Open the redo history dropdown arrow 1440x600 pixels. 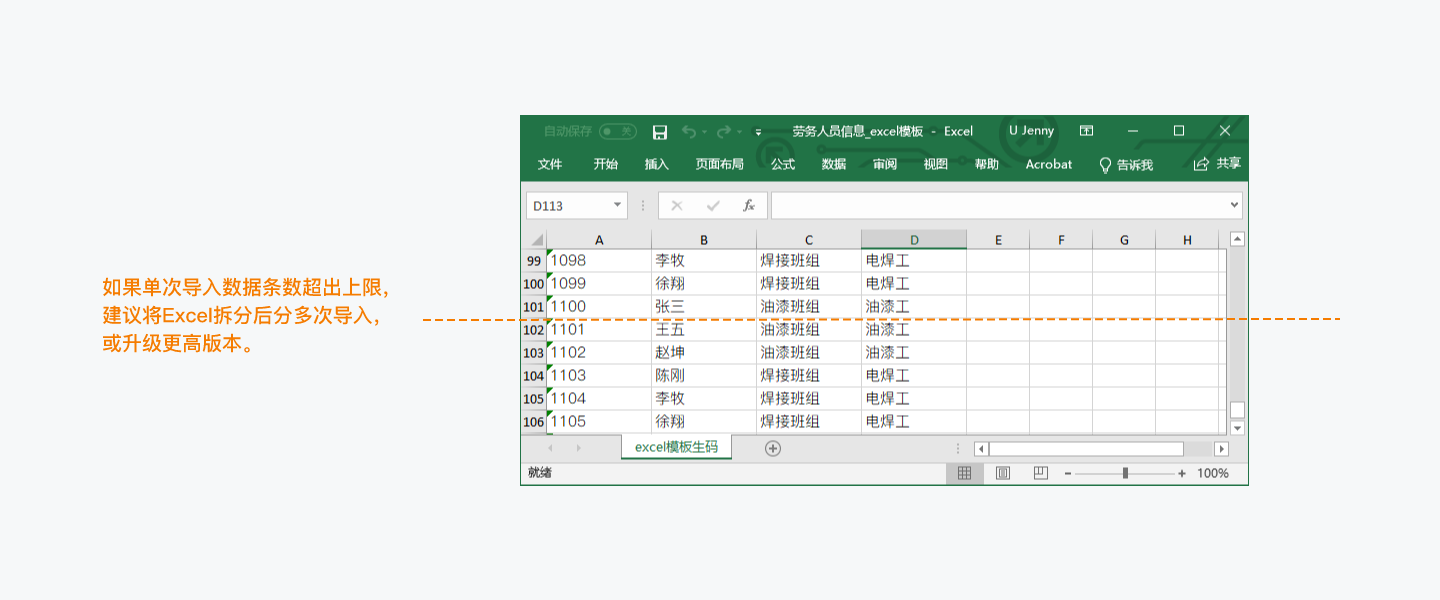tap(739, 132)
